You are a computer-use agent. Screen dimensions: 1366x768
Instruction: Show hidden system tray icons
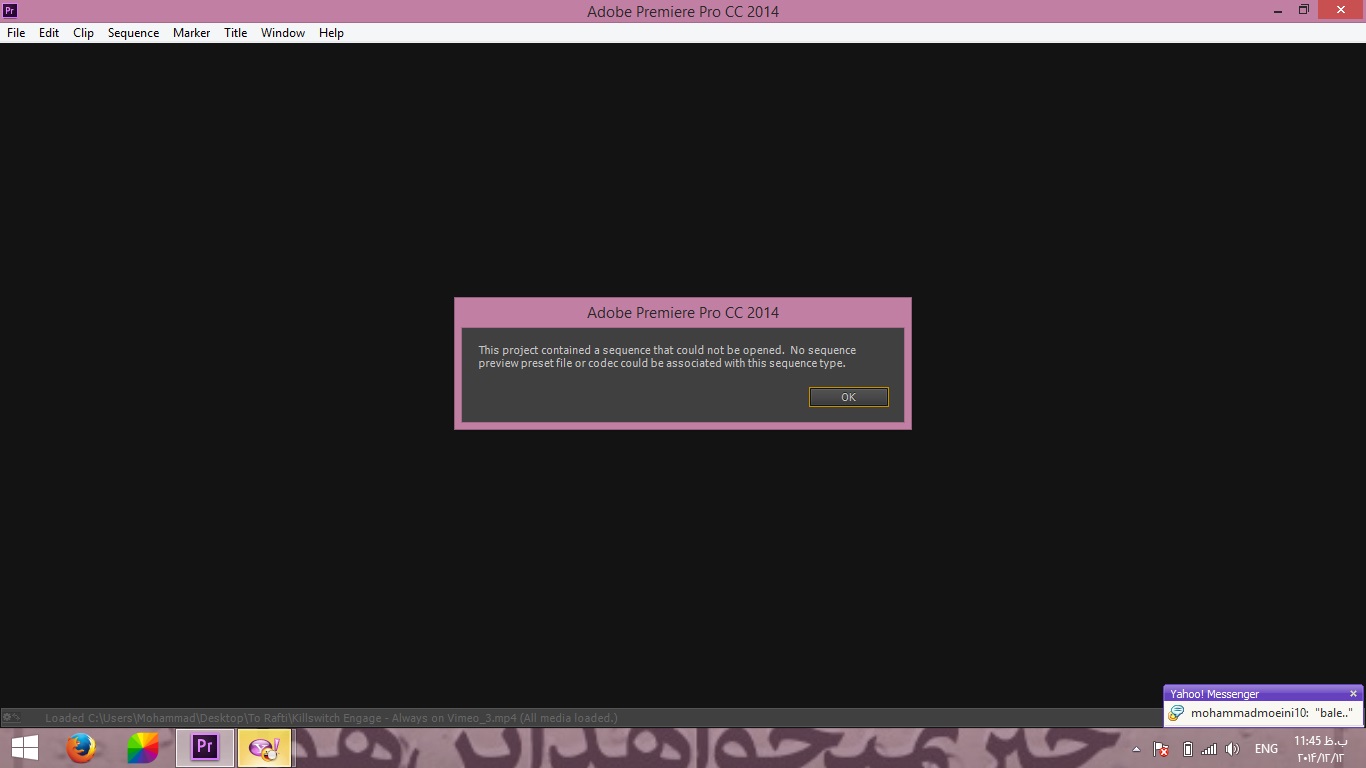point(1136,749)
